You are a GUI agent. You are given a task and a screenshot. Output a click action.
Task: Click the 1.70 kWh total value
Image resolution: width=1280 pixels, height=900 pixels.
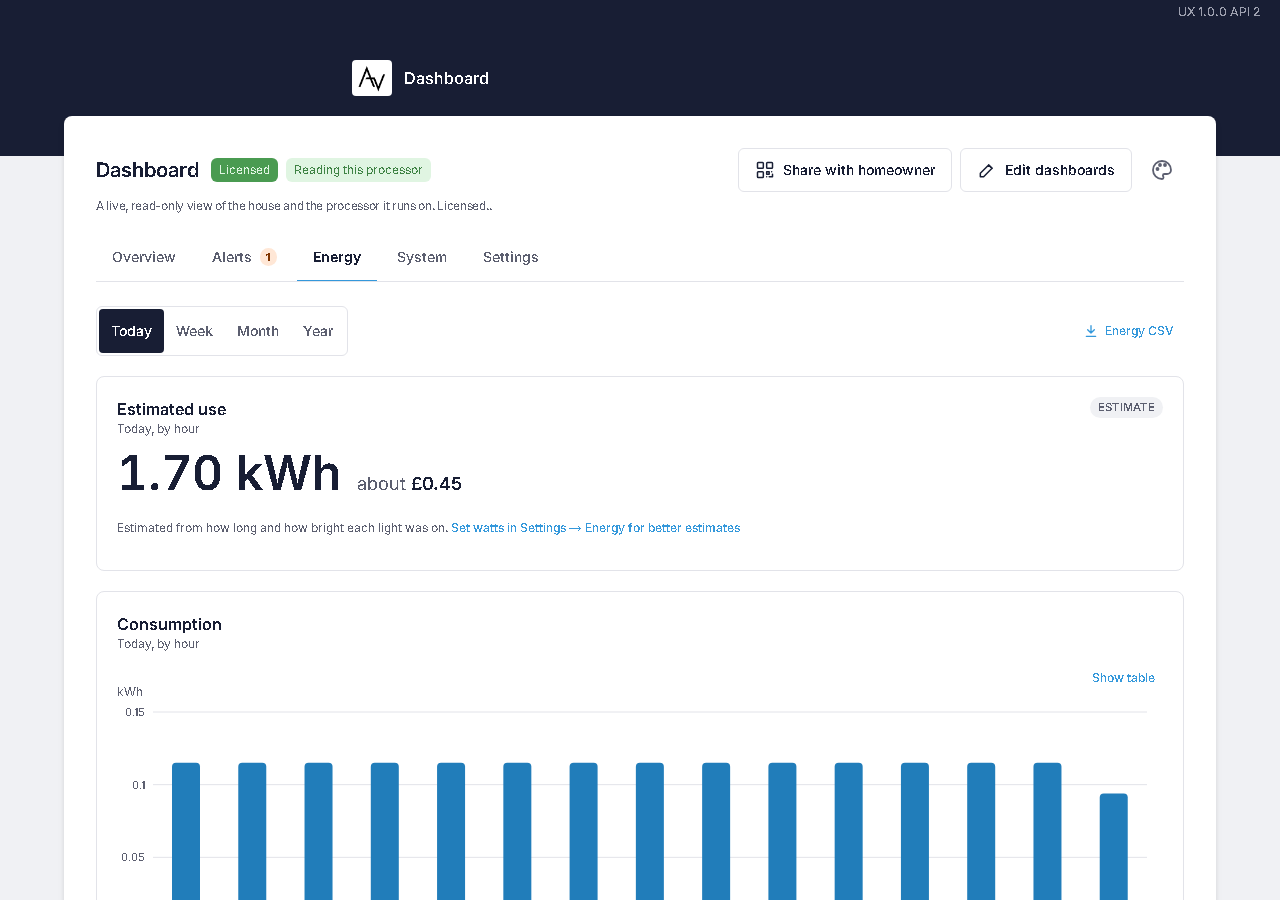pos(229,473)
